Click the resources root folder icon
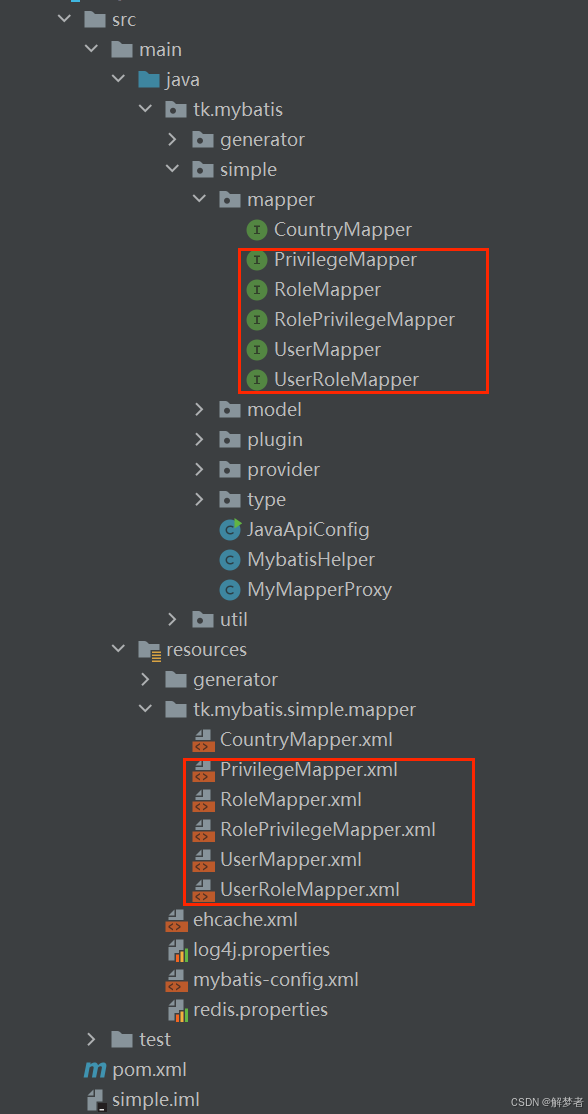The image size is (588, 1114). (x=149, y=649)
